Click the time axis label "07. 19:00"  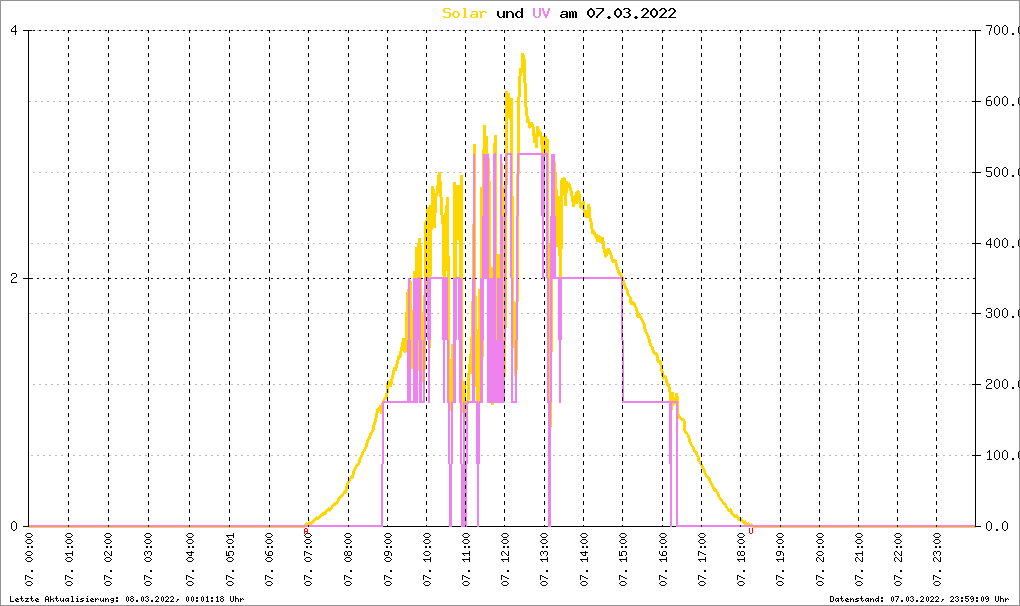point(780,559)
